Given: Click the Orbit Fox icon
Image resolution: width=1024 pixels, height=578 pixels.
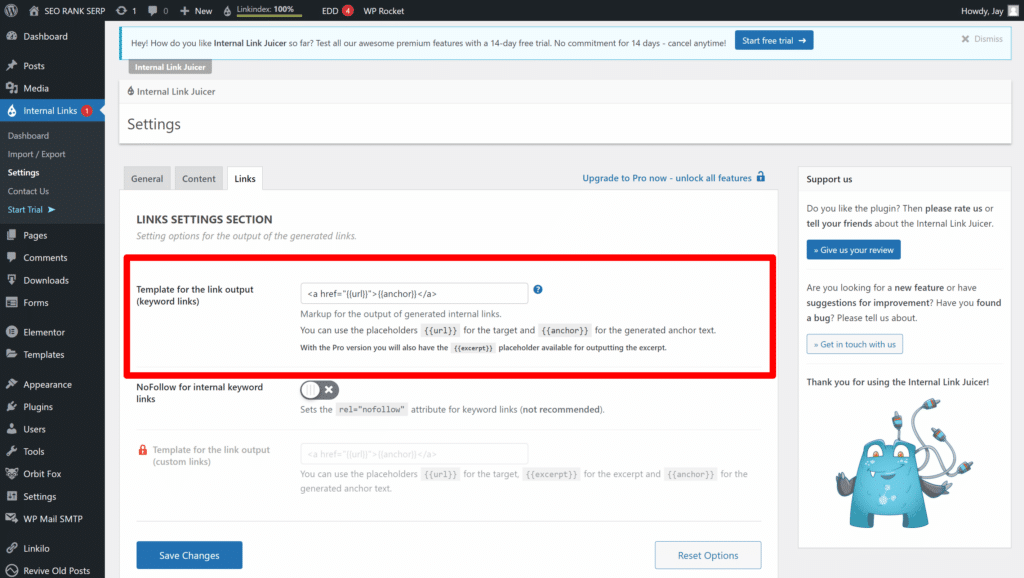Looking at the screenshot, I should 12,474.
